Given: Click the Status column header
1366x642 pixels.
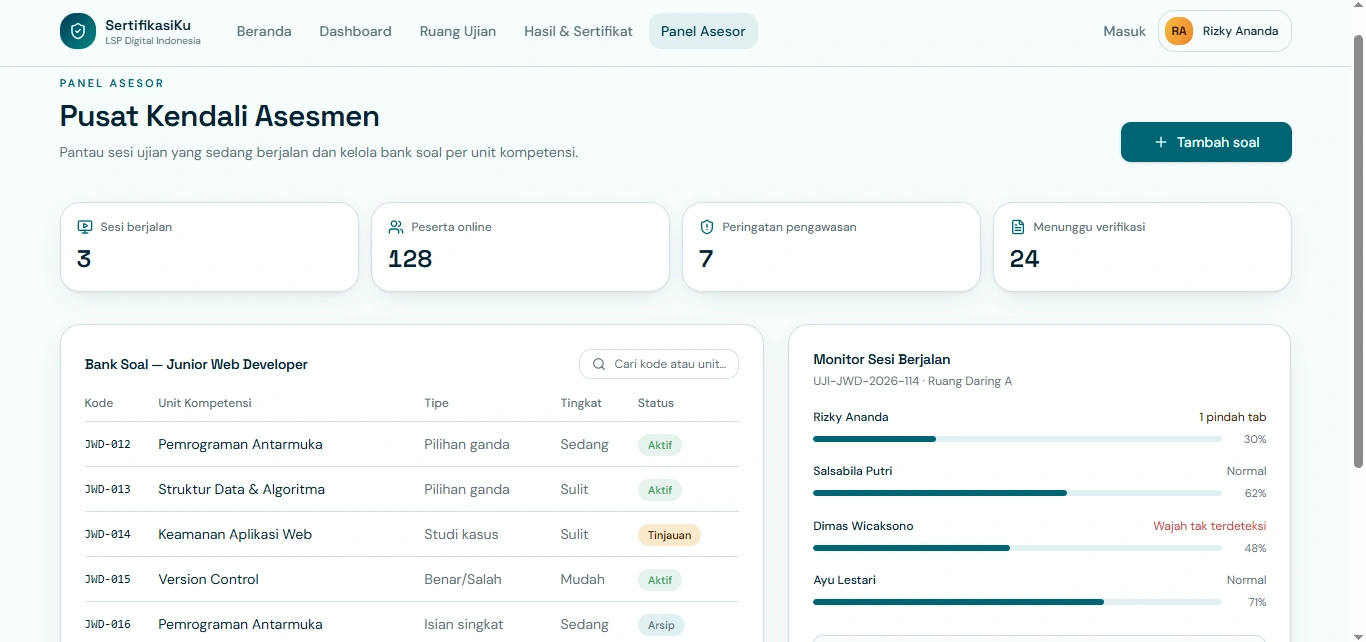Looking at the screenshot, I should [656, 403].
